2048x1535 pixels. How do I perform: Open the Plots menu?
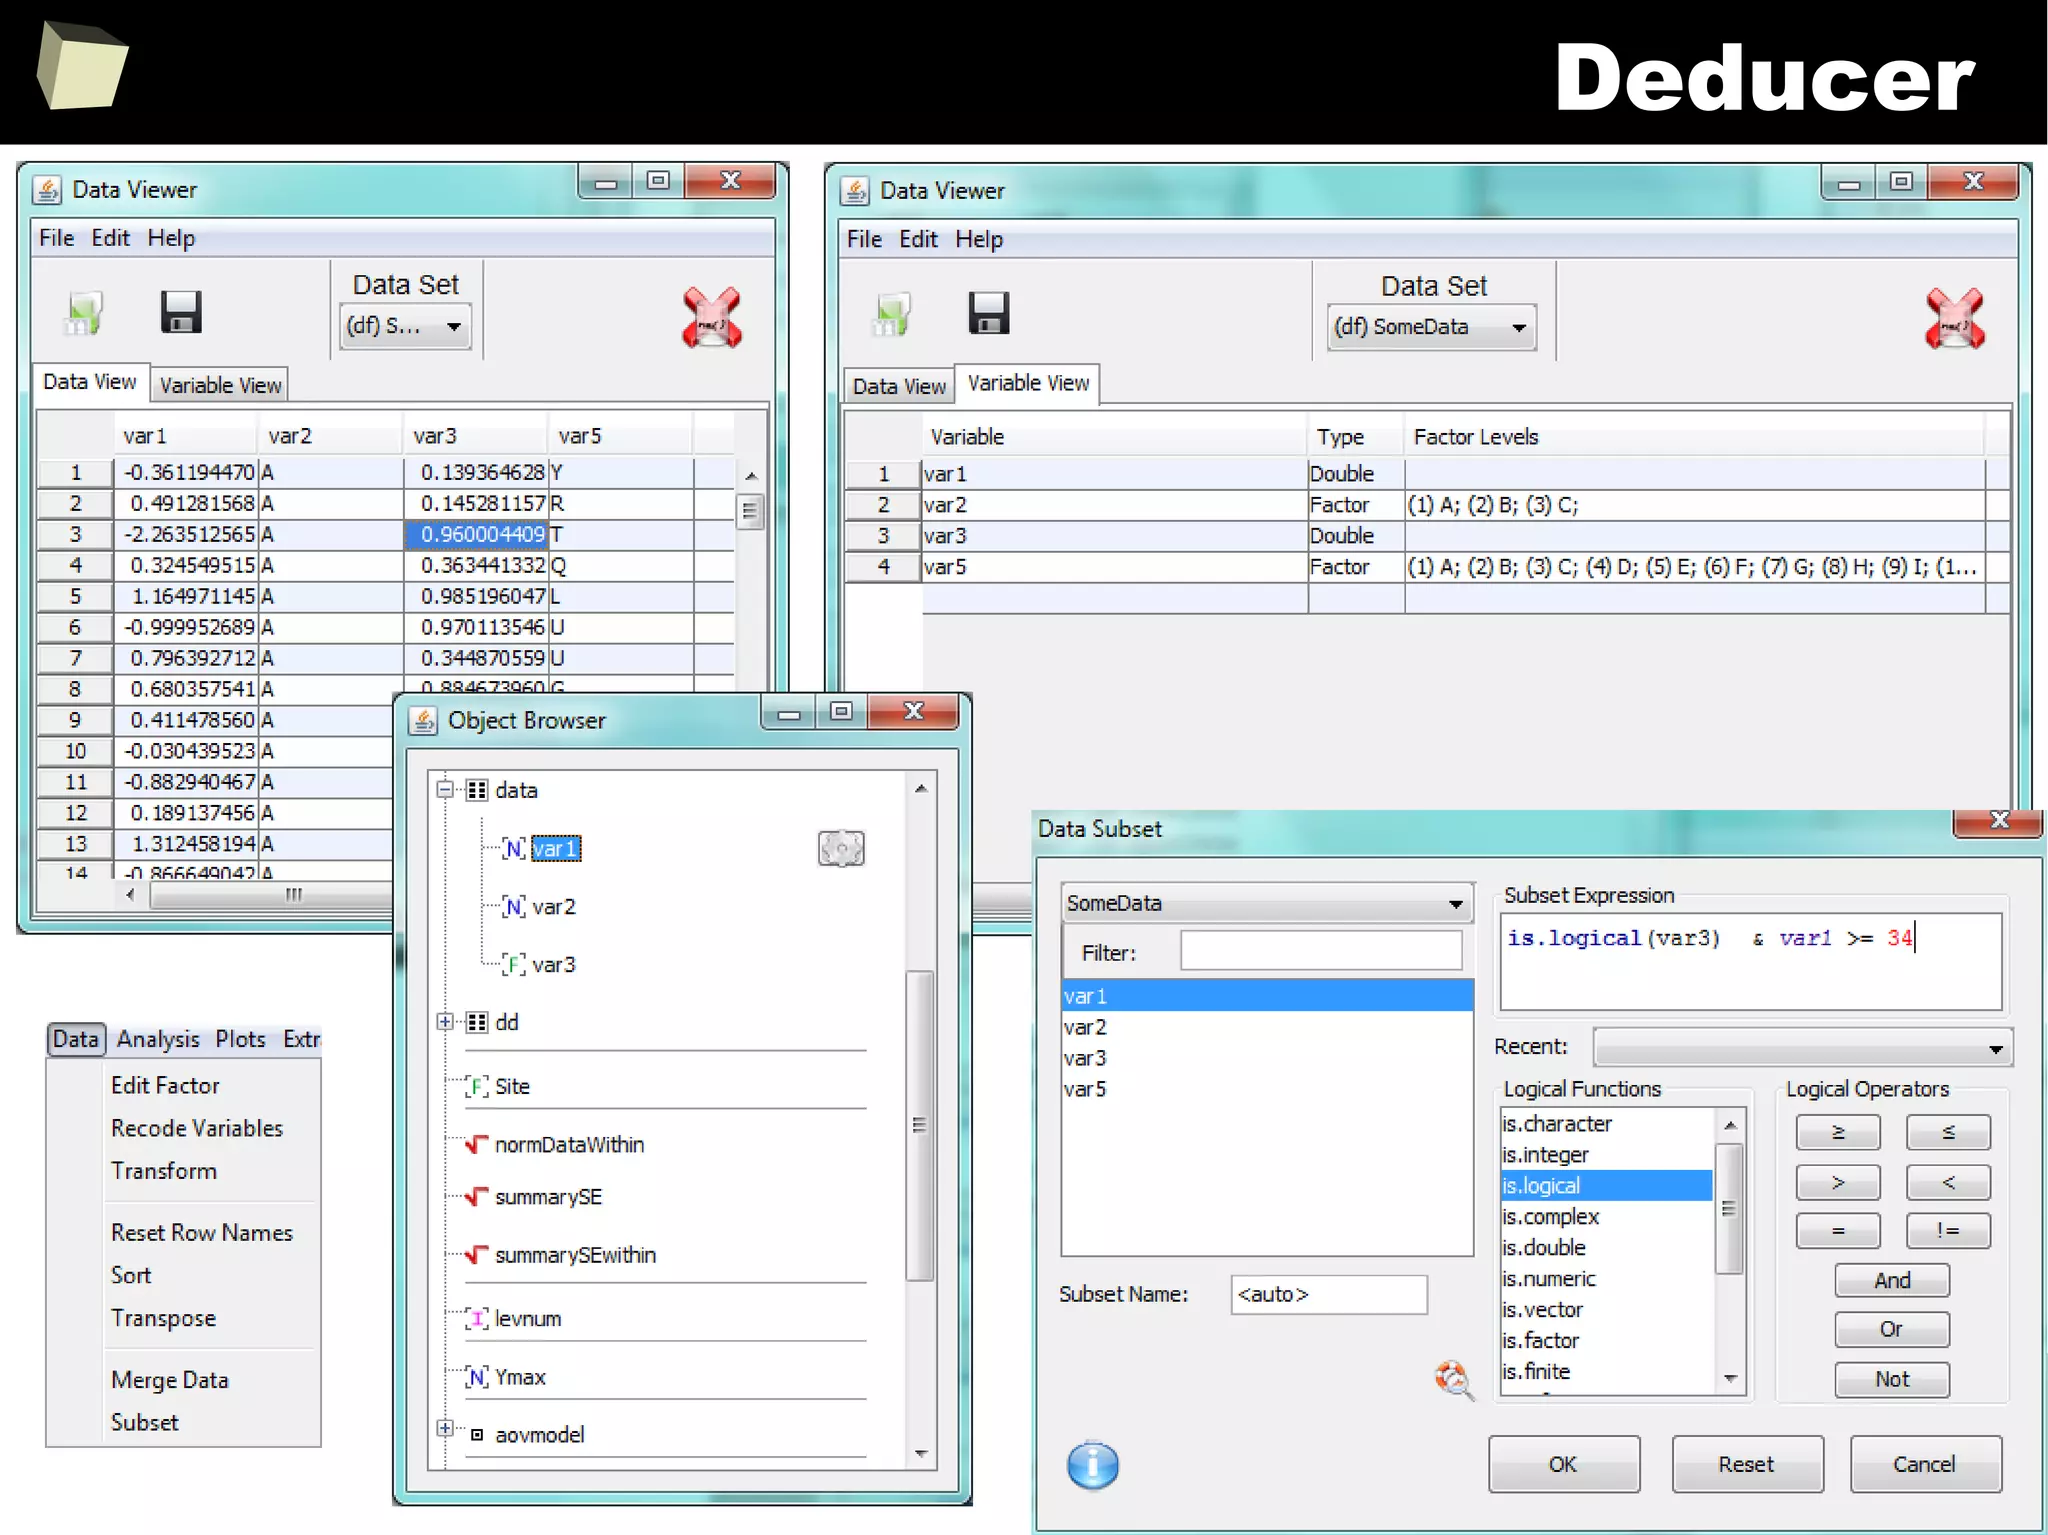point(240,1039)
